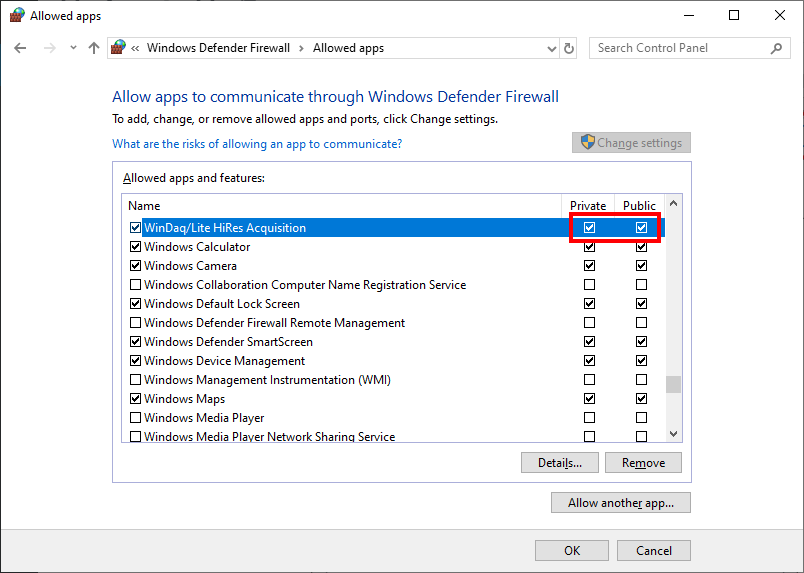Open Details for selected app
This screenshot has height=573, width=804.
pyautogui.click(x=559, y=463)
